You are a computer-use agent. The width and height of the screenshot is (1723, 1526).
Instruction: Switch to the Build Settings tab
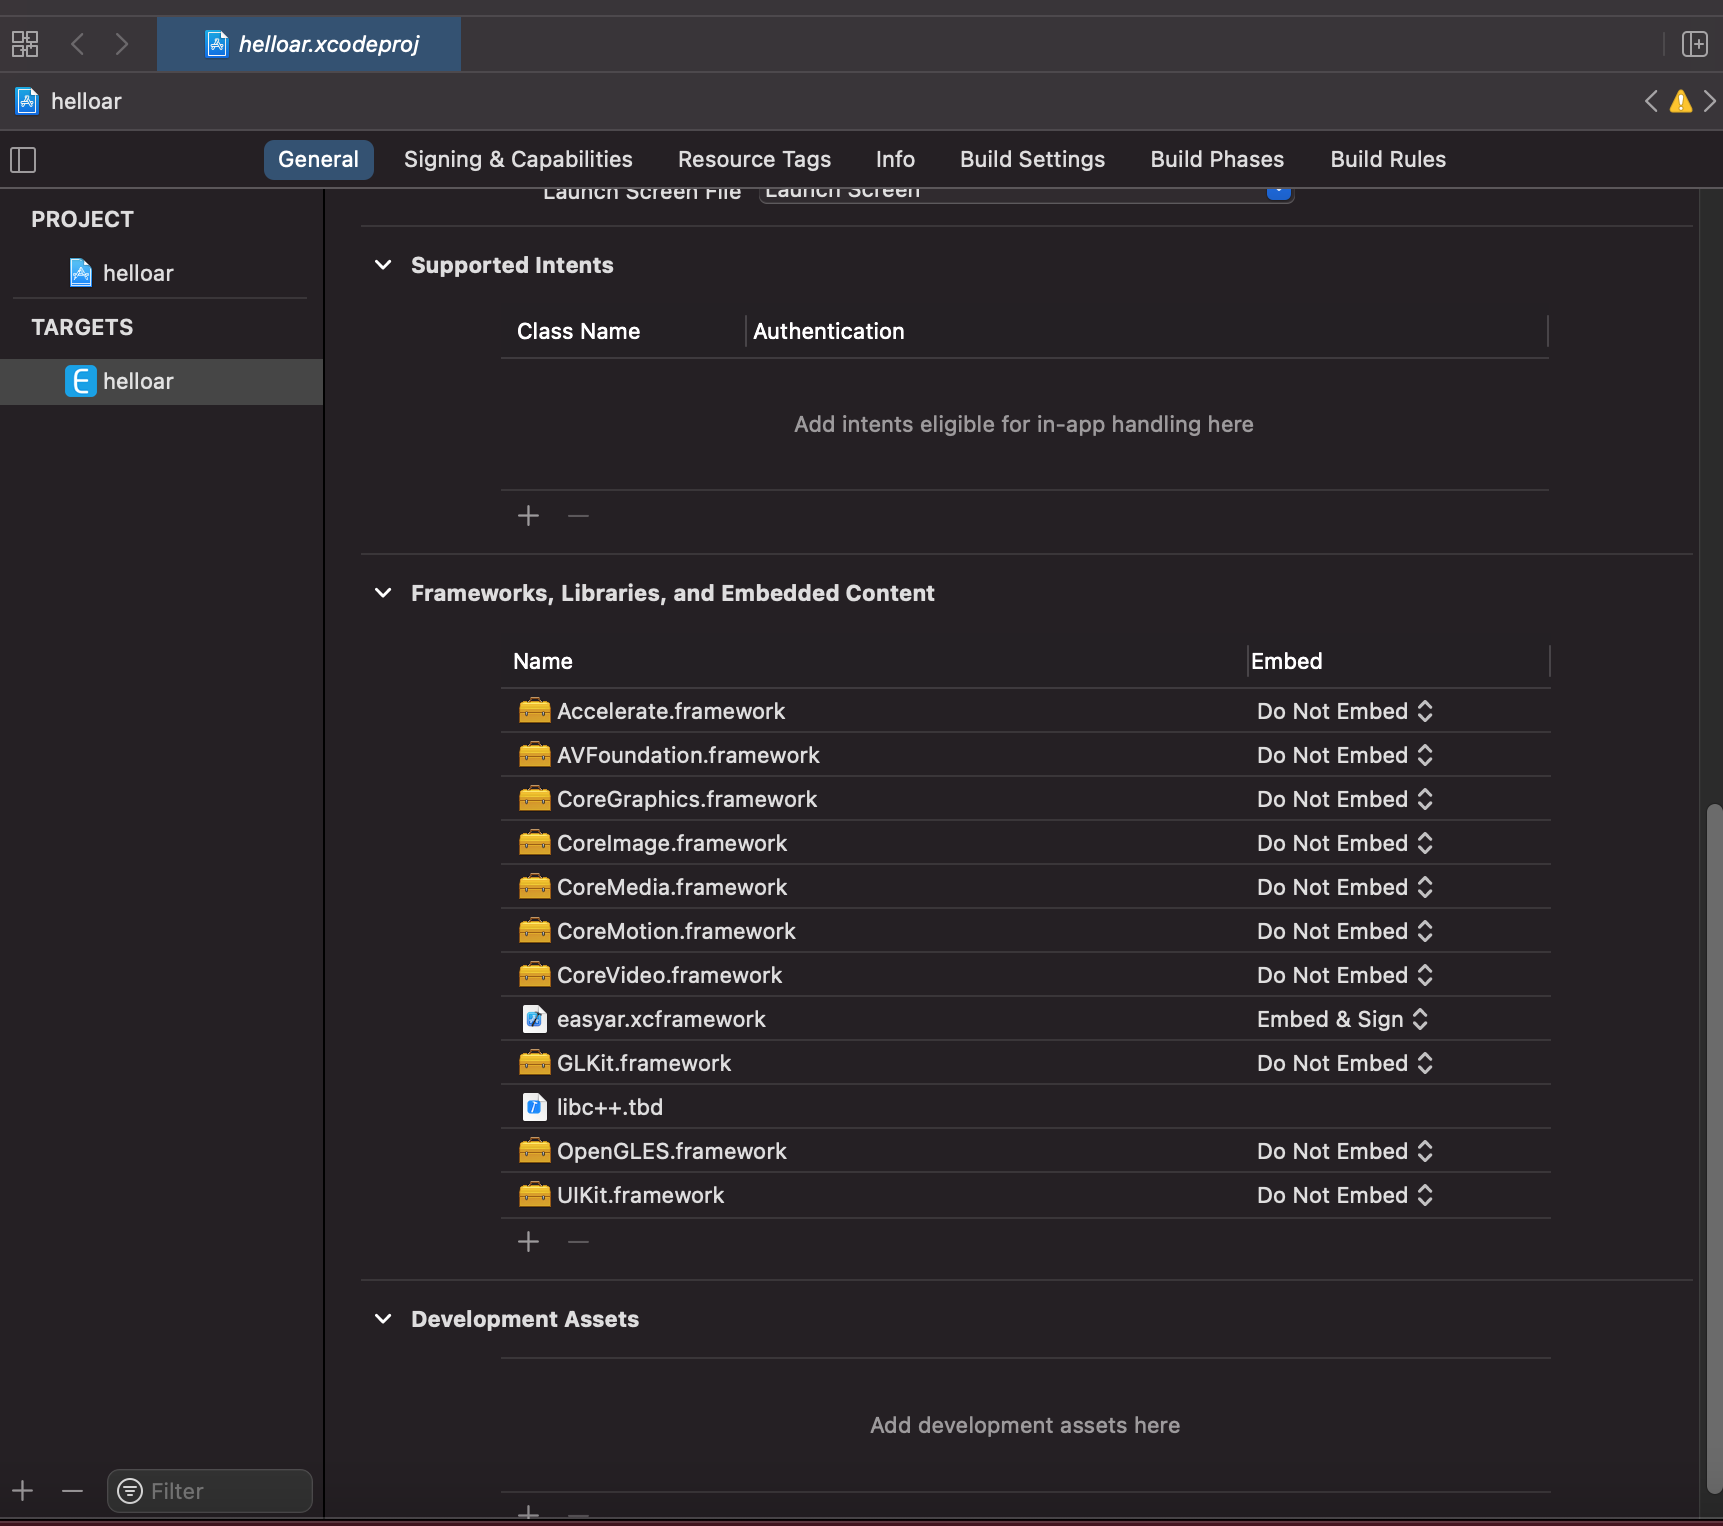pyautogui.click(x=1031, y=159)
